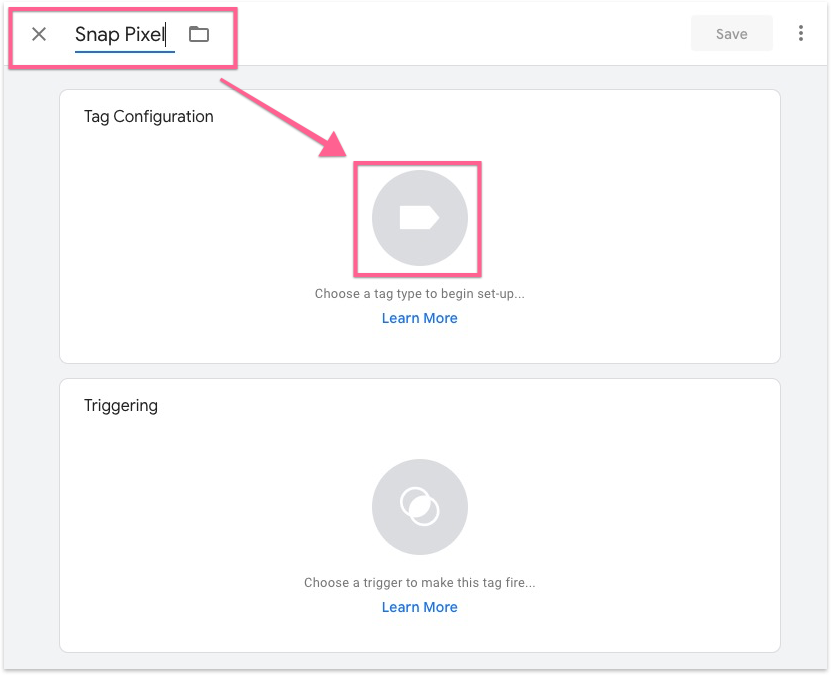Select the tag type icon in Tag Configuration
831x675 pixels.
click(419, 218)
